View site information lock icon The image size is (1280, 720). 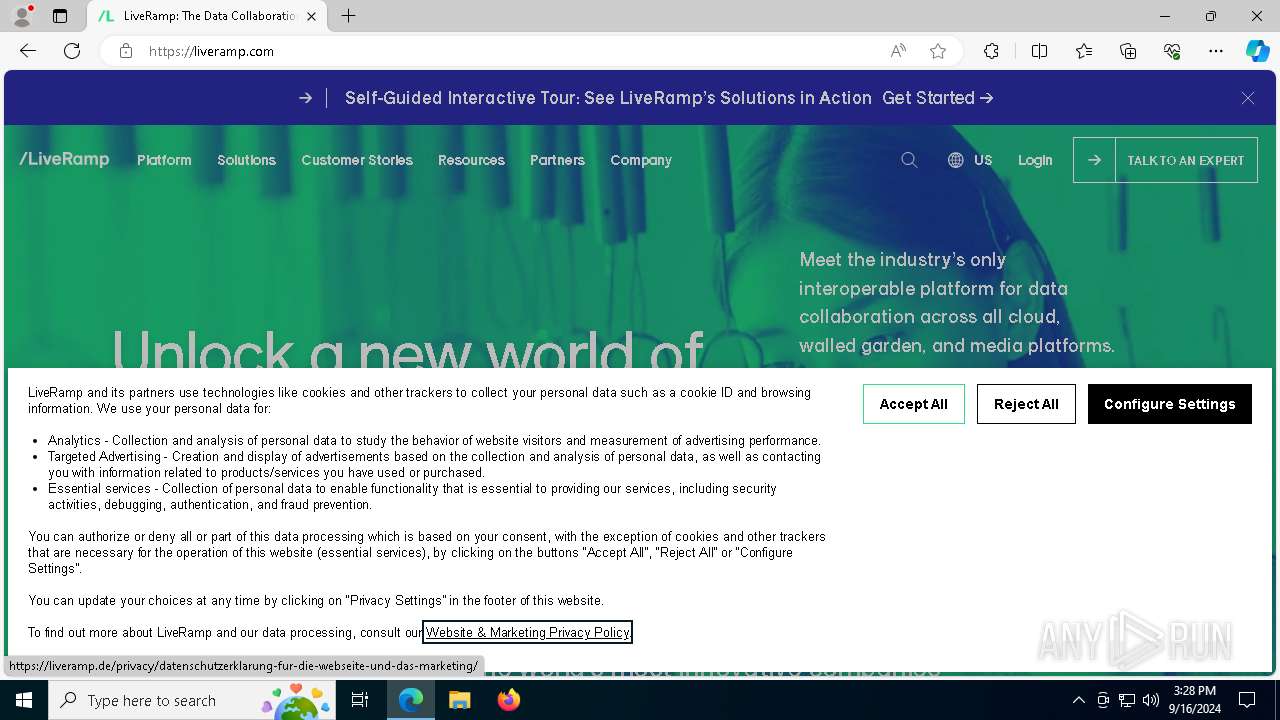click(126, 51)
